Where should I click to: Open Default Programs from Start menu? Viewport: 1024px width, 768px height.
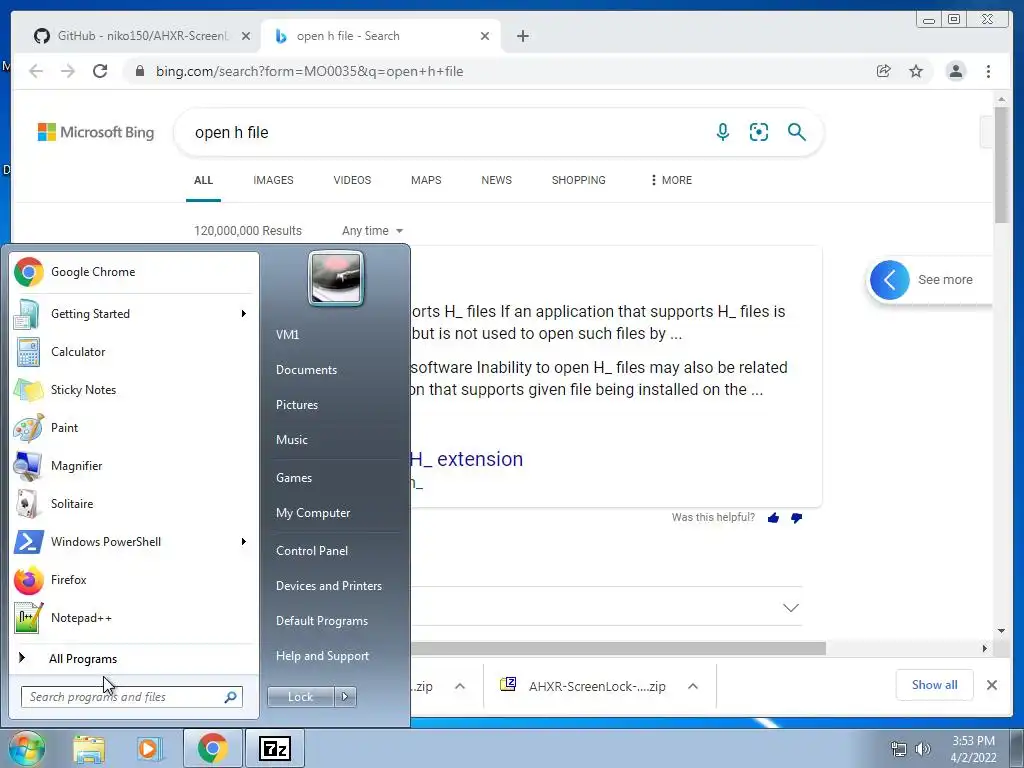(x=321, y=620)
